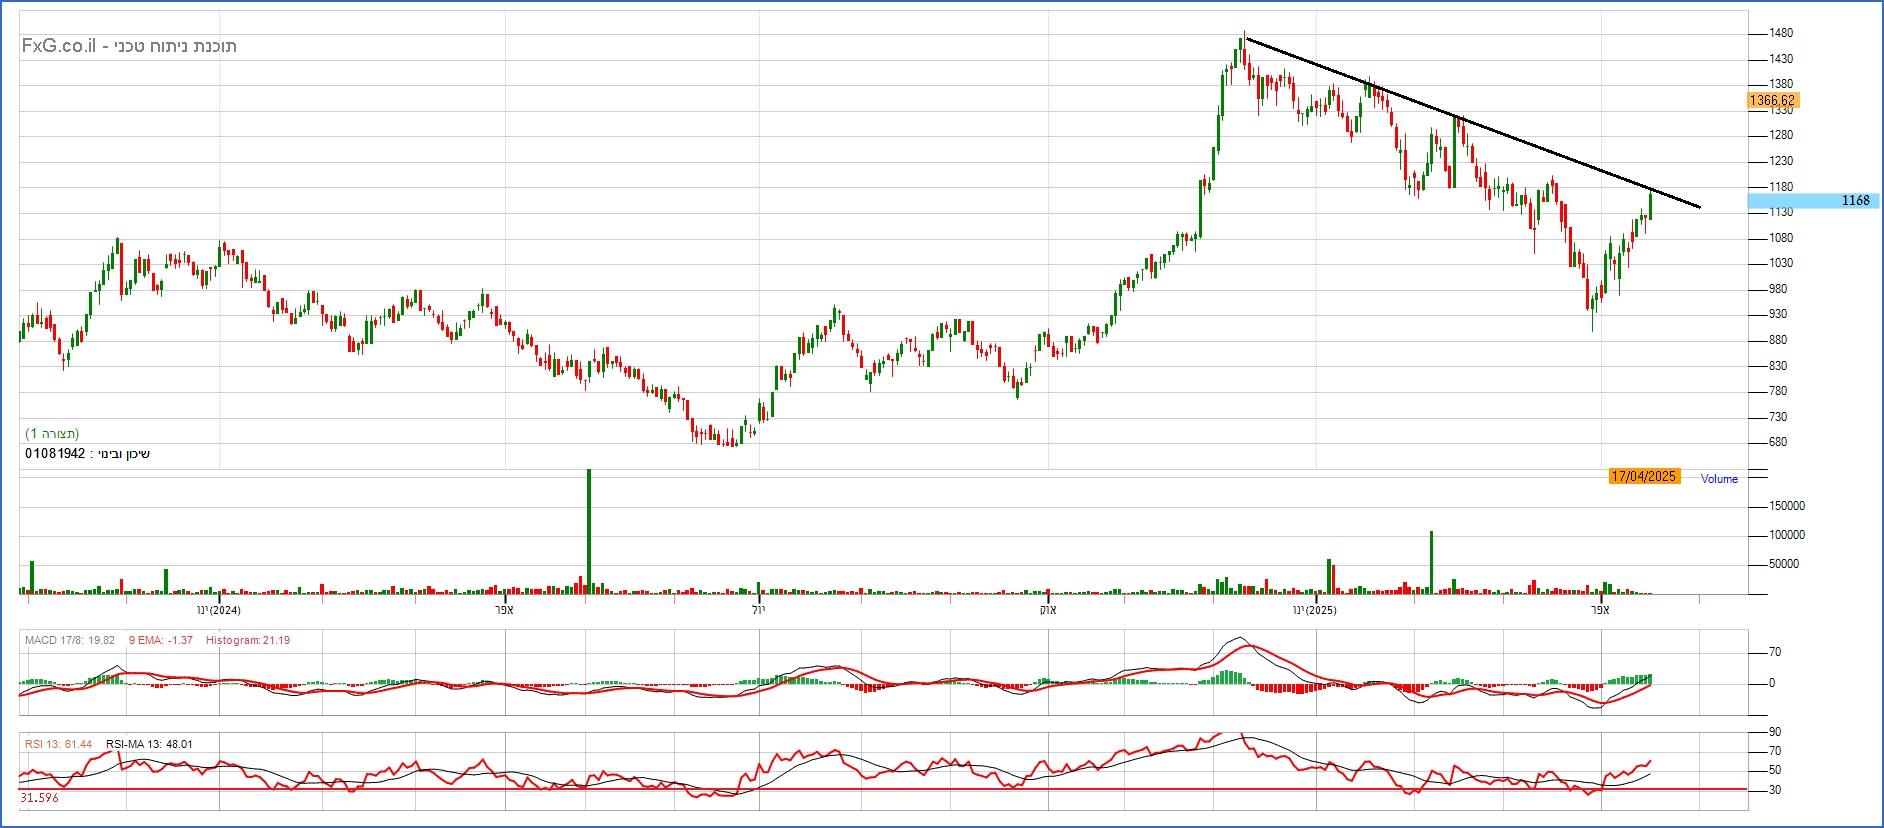Click the RSI-MA 13 label
Screen dimensions: 1884x828
tap(149, 744)
